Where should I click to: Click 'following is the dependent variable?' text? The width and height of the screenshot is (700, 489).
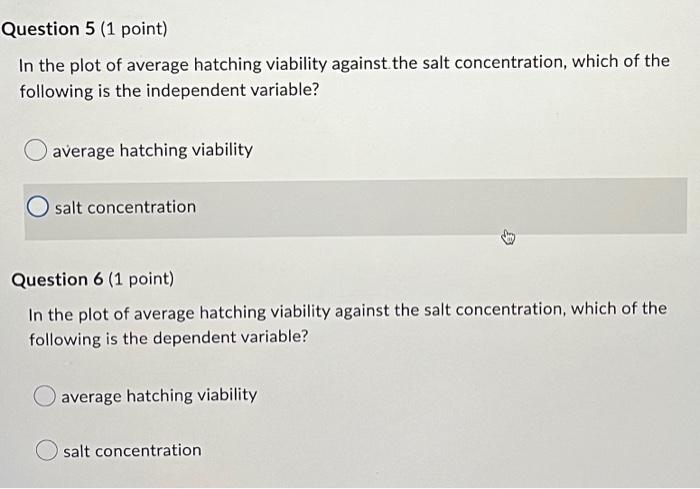coord(169,338)
